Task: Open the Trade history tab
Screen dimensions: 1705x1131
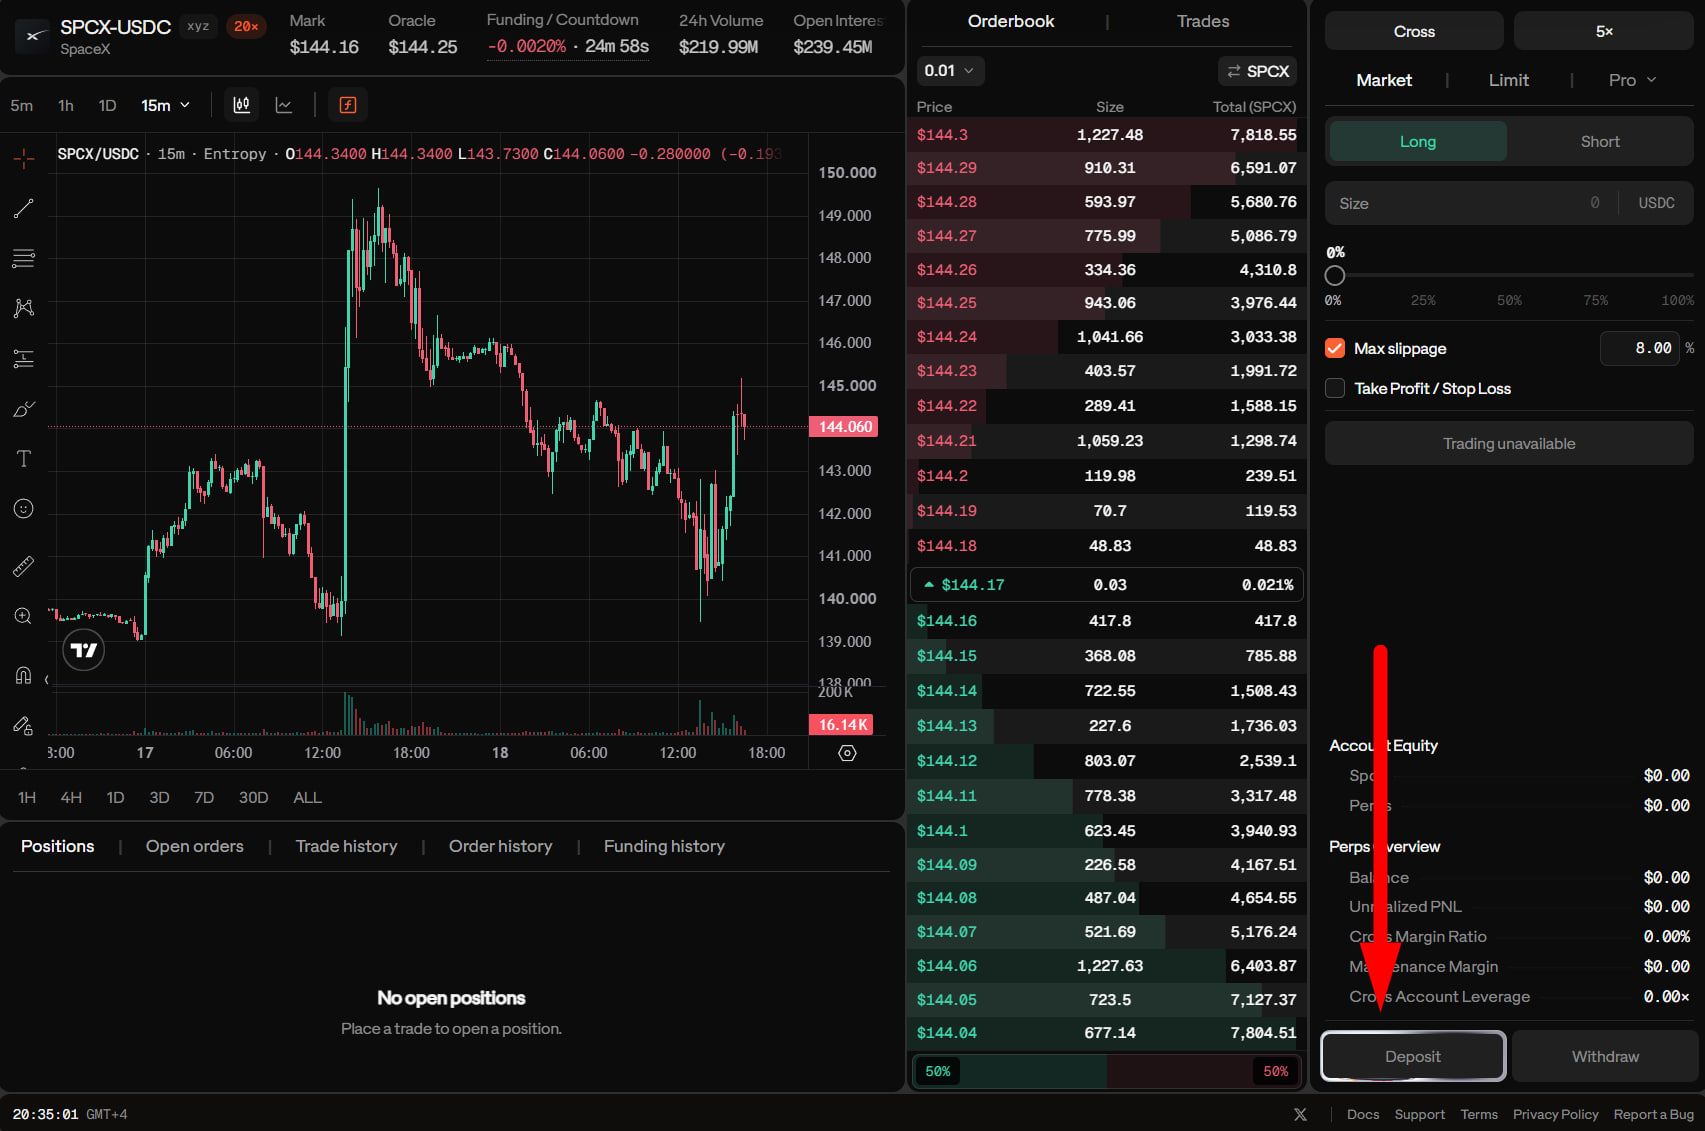Action: point(346,846)
